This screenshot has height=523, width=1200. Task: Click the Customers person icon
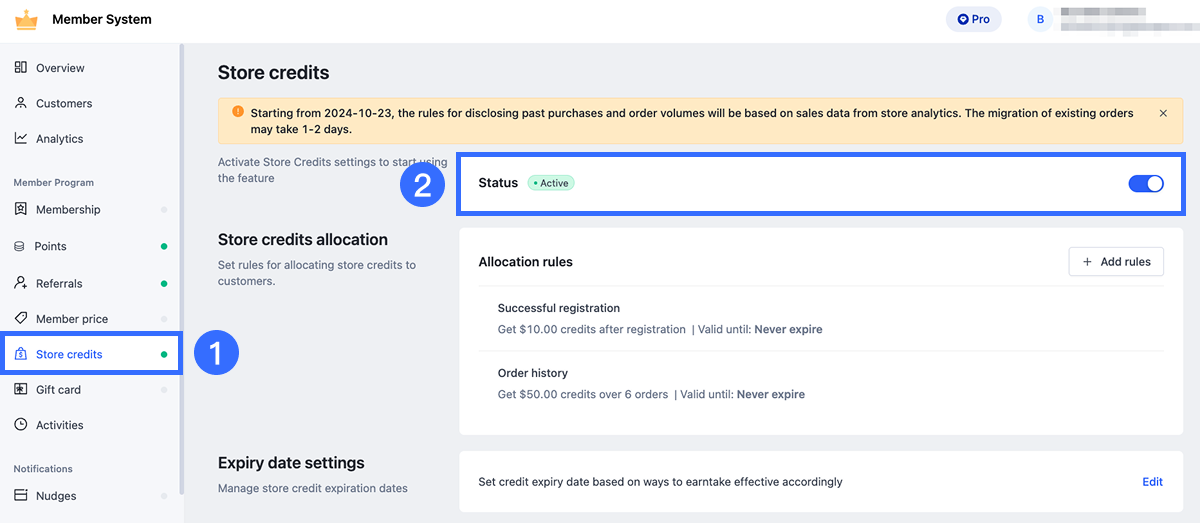pyautogui.click(x=20, y=103)
